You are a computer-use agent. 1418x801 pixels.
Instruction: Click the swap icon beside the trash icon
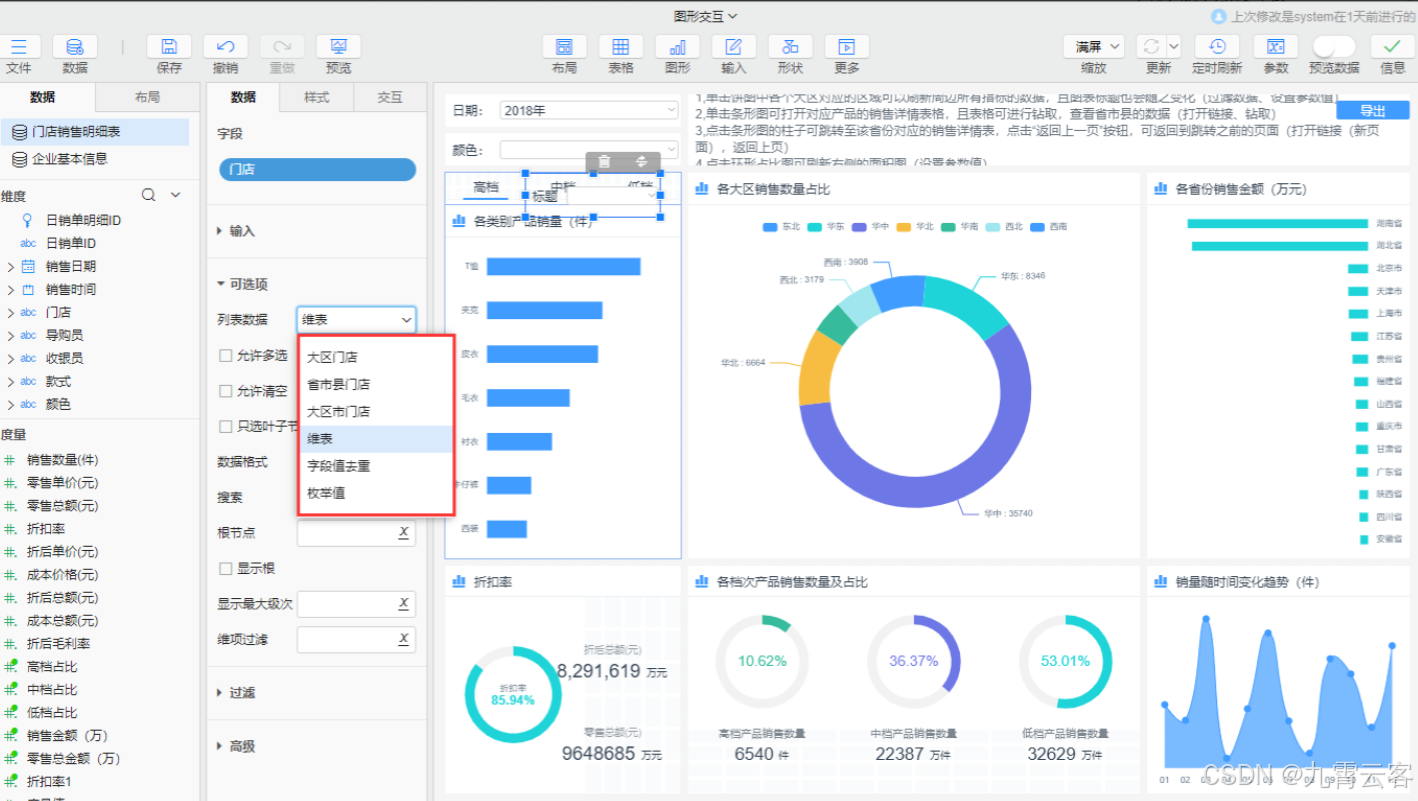point(642,161)
